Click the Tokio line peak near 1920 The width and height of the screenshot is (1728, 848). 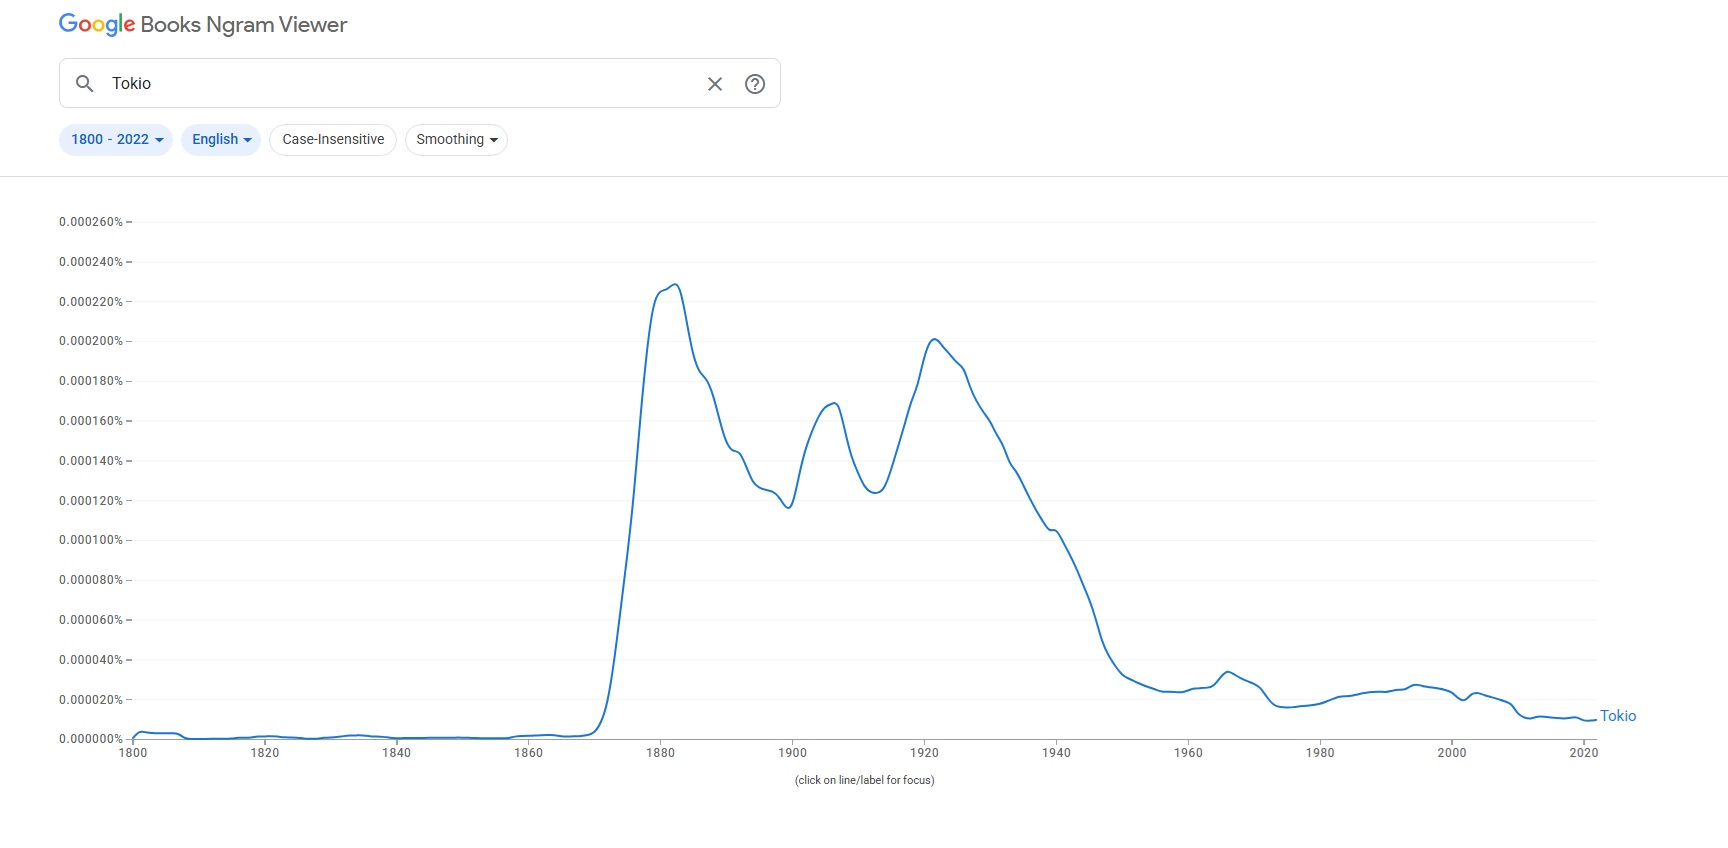click(934, 340)
